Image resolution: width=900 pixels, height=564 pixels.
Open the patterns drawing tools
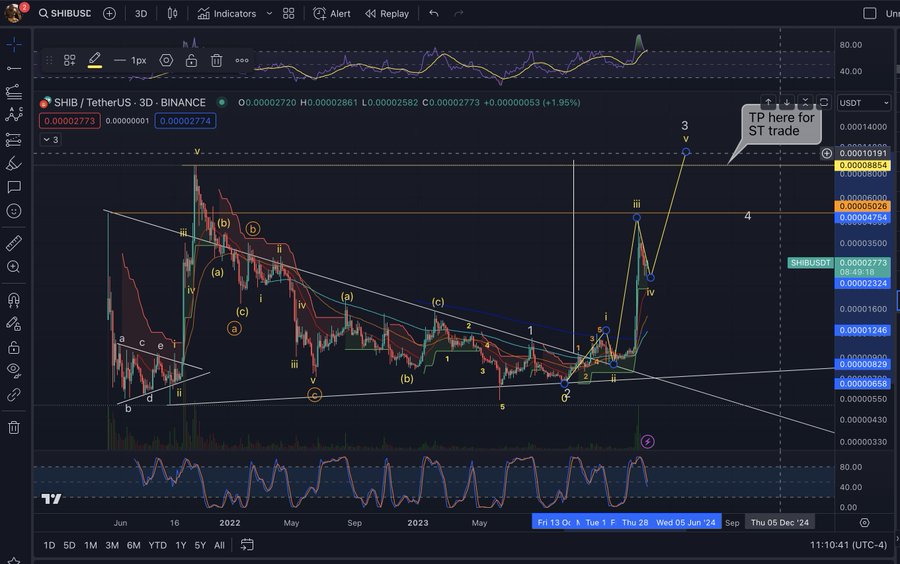tap(14, 115)
